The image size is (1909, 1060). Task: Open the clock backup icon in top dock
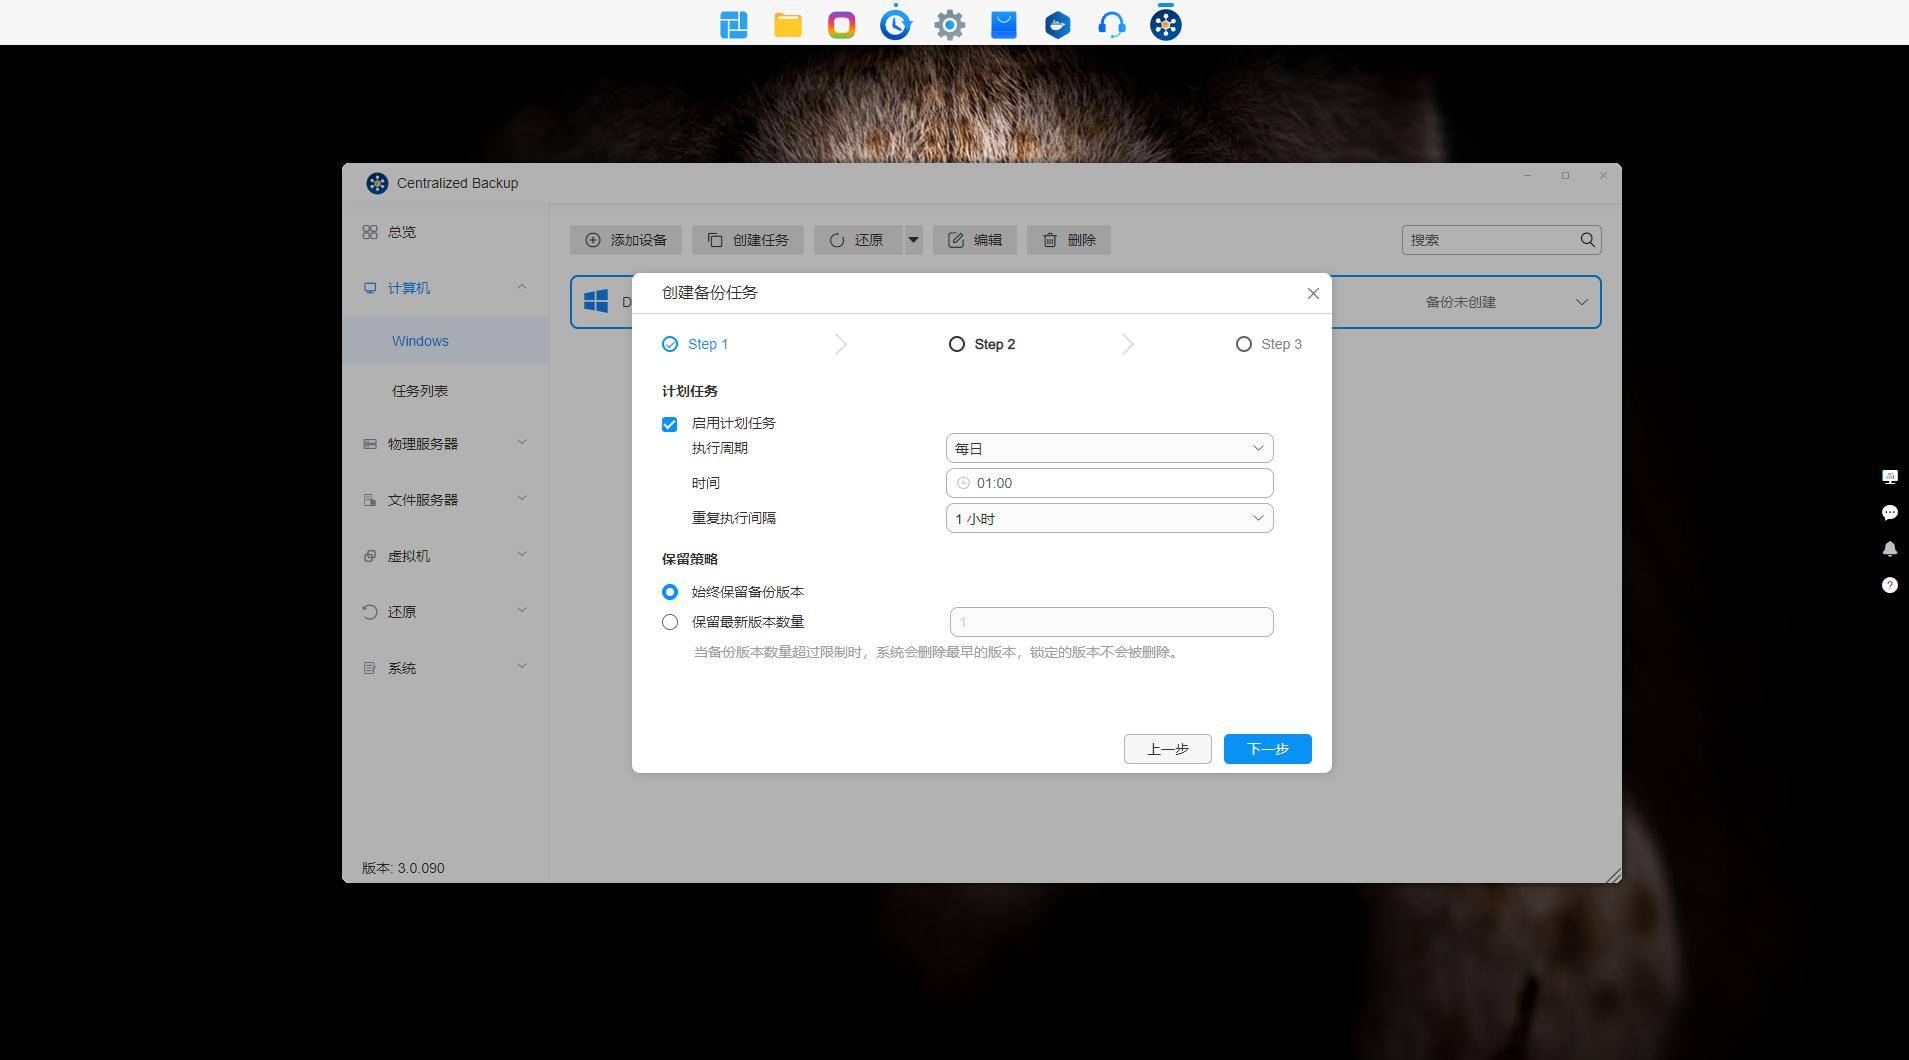(x=895, y=24)
